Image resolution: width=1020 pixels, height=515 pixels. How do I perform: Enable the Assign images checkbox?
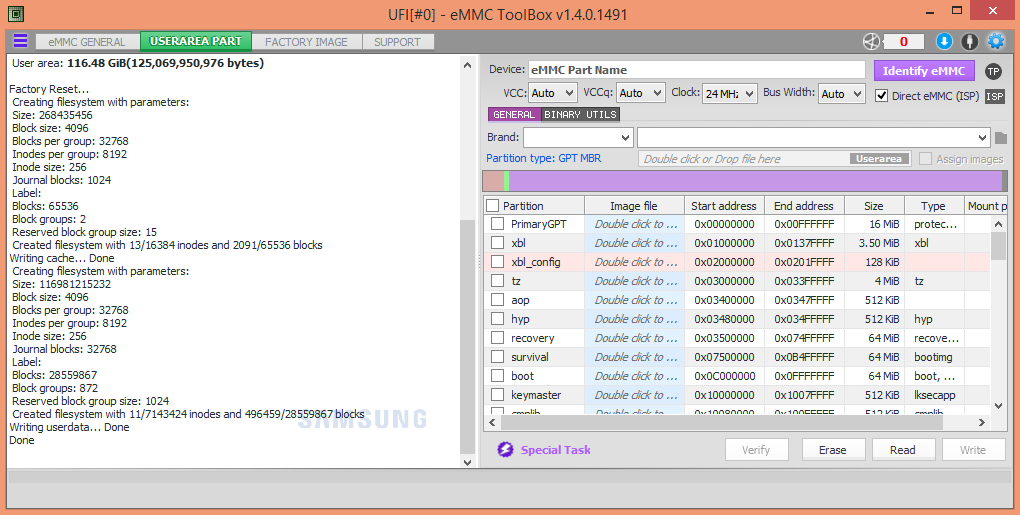click(926, 159)
